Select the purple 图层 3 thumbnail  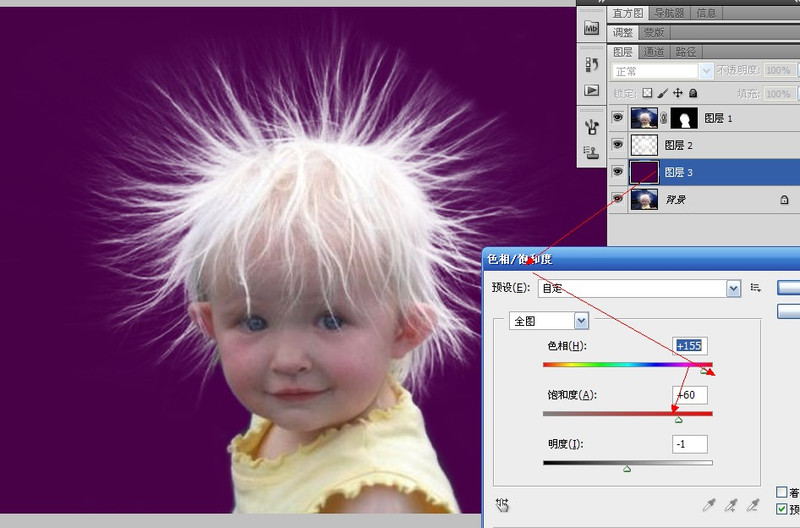click(x=644, y=172)
